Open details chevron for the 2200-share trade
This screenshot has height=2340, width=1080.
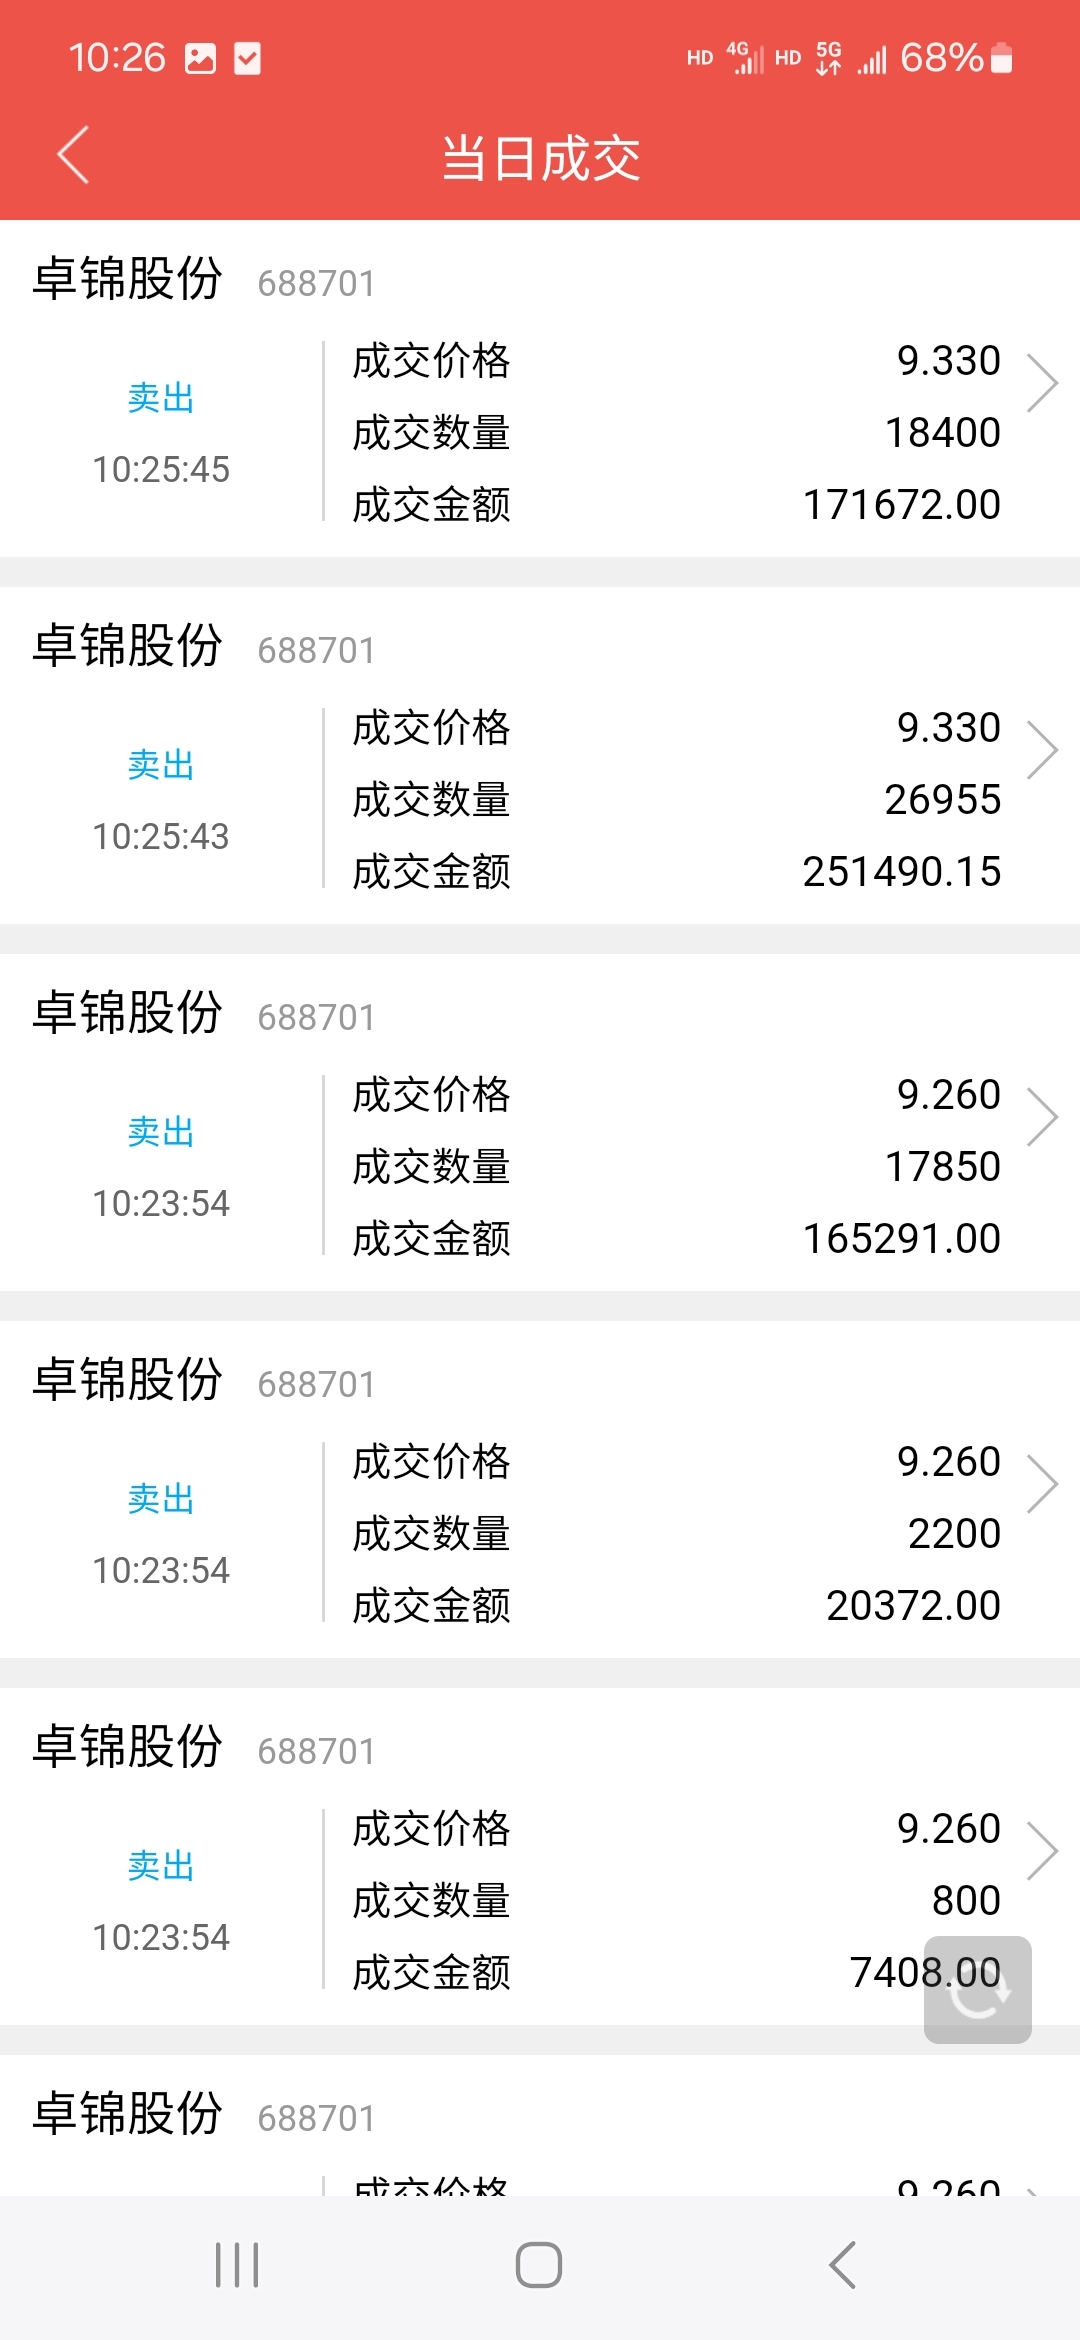1043,1484
